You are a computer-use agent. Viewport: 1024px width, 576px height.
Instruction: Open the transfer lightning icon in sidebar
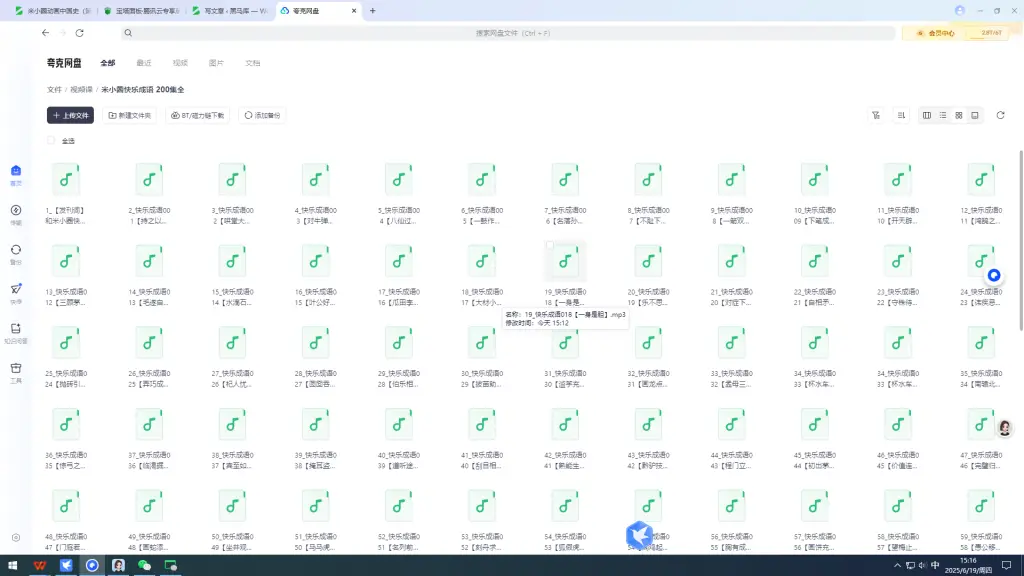pos(16,210)
